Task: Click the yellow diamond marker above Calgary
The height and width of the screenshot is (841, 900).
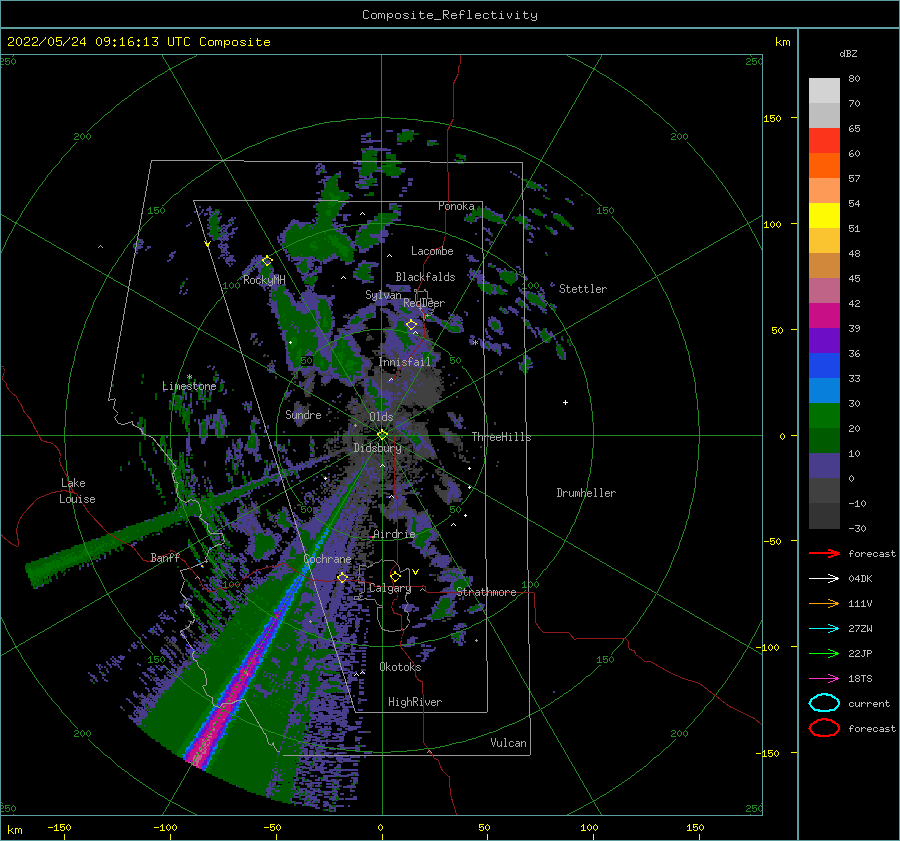Action: coord(395,576)
